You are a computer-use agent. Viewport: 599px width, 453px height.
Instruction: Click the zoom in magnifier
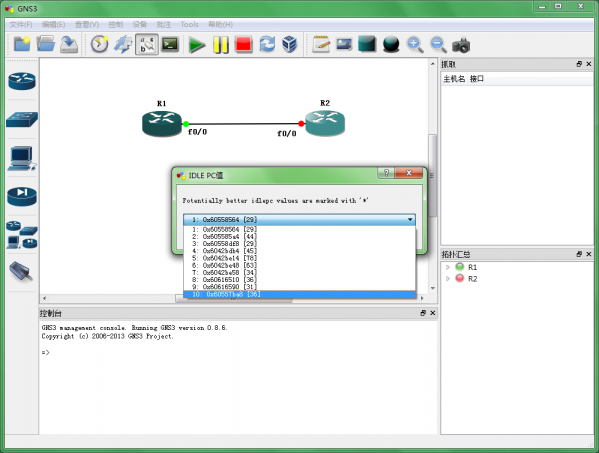pyautogui.click(x=415, y=44)
